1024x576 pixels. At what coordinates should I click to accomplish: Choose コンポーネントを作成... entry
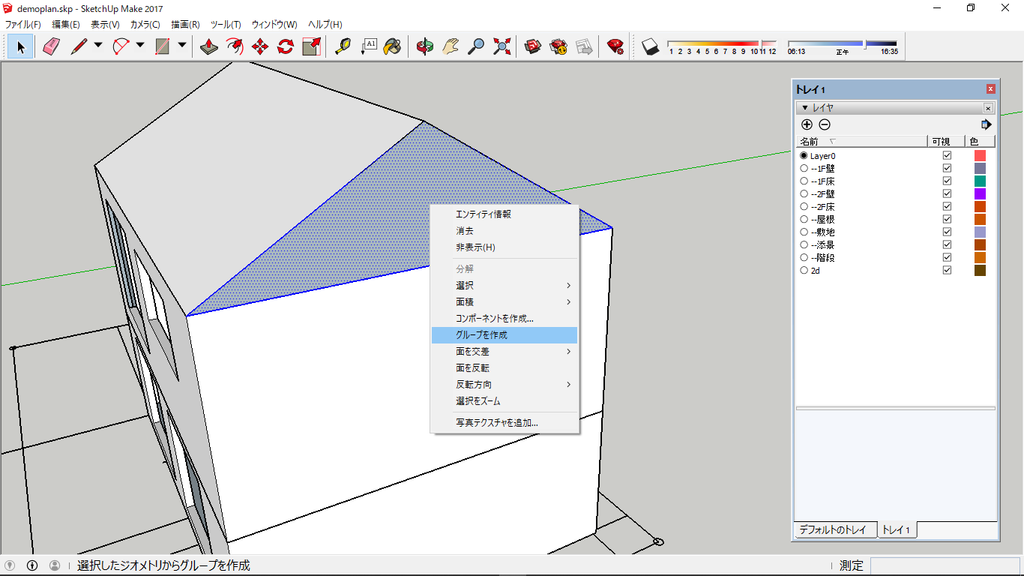point(504,319)
